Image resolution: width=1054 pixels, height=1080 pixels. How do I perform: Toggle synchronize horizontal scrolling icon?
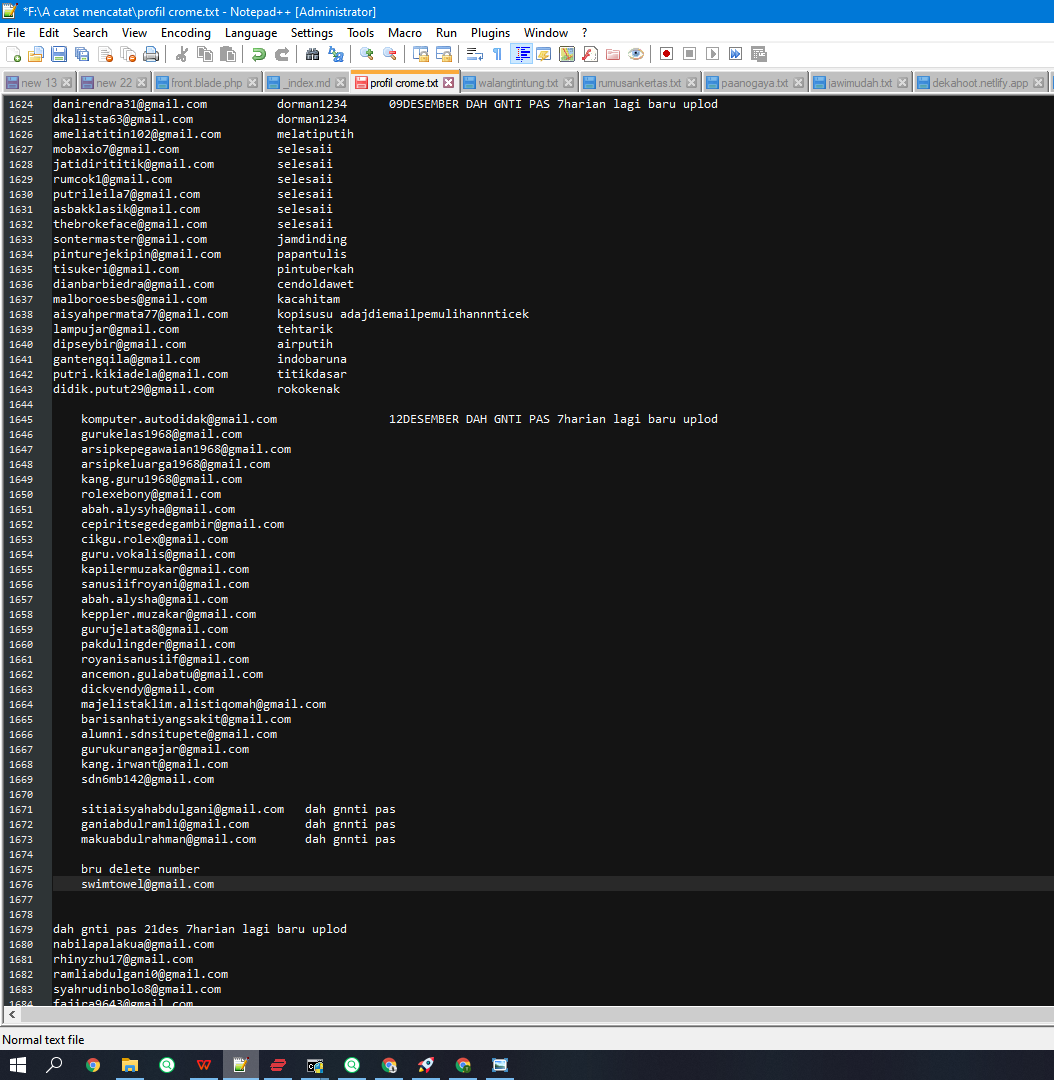click(444, 54)
